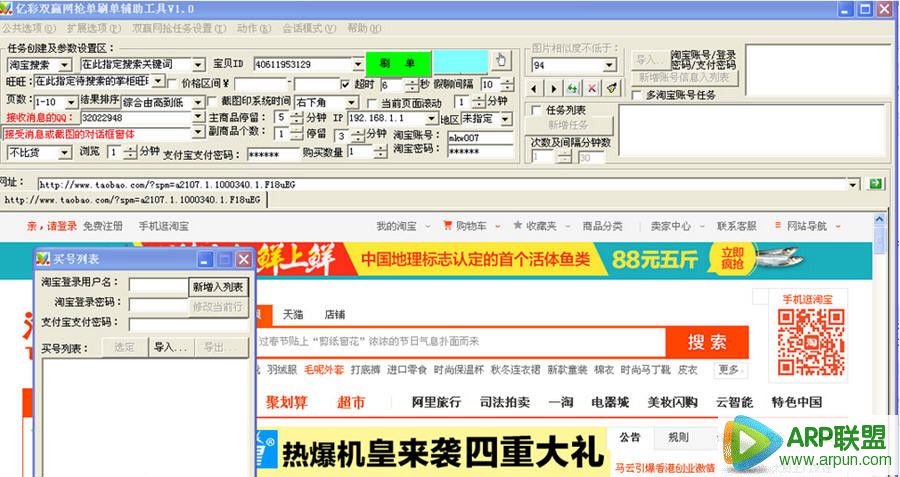Image resolution: width=900 pixels, height=477 pixels.
Task: Click the 淘宝登录用户名 field in 买号列表
Action: point(158,285)
